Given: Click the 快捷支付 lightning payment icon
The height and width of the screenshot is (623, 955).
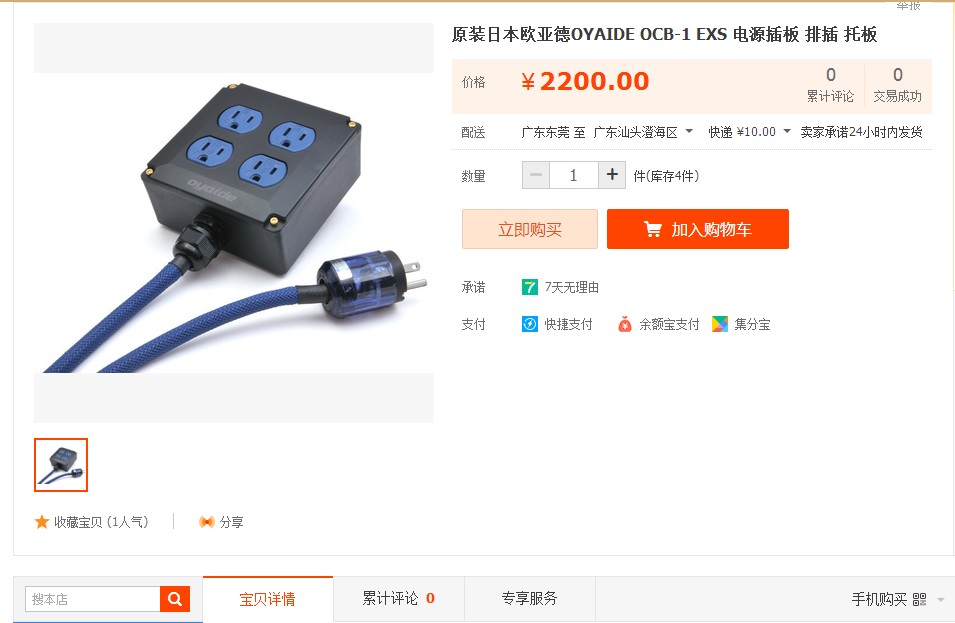Looking at the screenshot, I should (x=530, y=324).
